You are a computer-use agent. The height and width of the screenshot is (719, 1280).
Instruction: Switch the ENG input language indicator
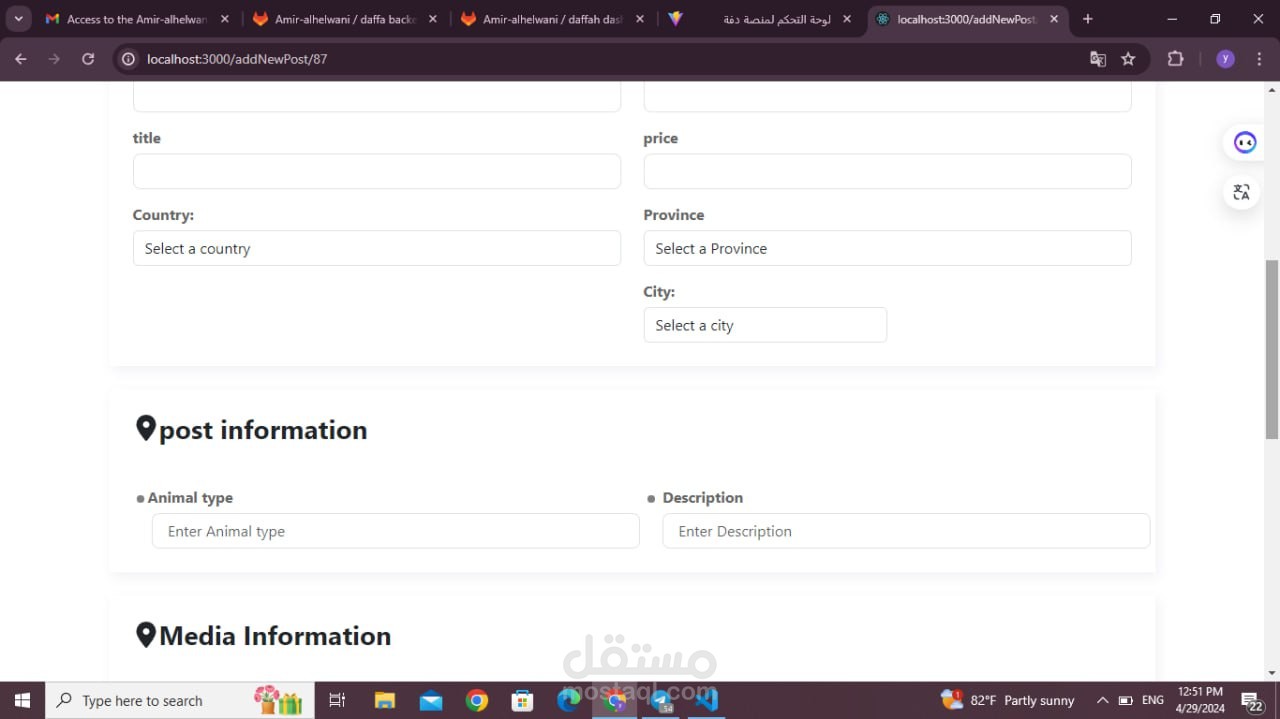[x=1153, y=700]
